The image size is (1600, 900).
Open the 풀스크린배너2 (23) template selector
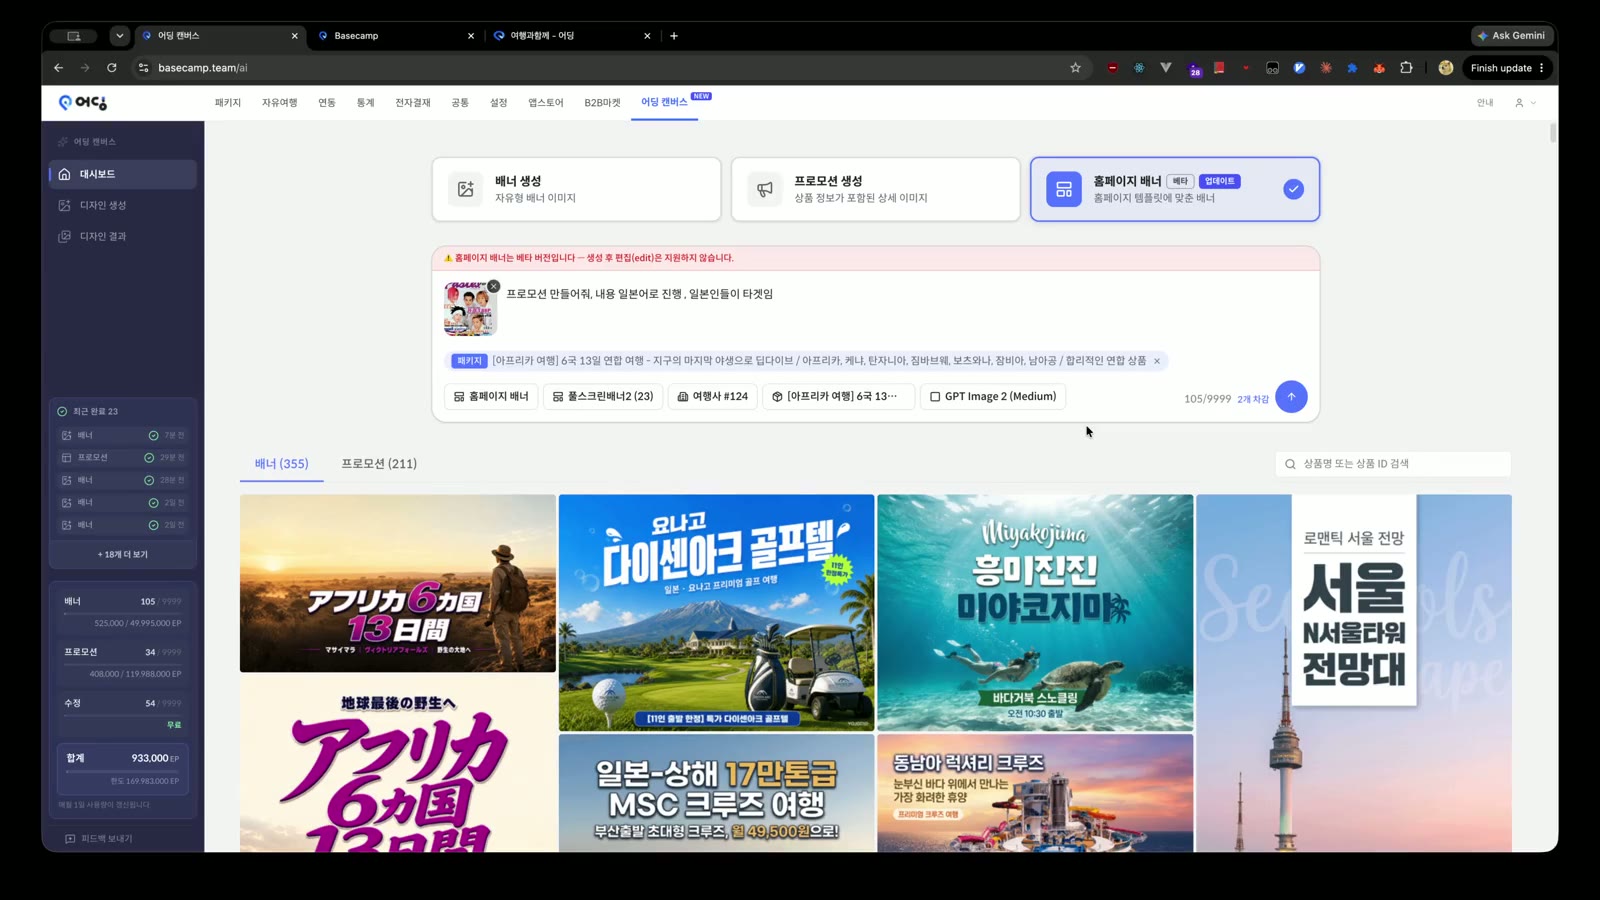click(603, 397)
